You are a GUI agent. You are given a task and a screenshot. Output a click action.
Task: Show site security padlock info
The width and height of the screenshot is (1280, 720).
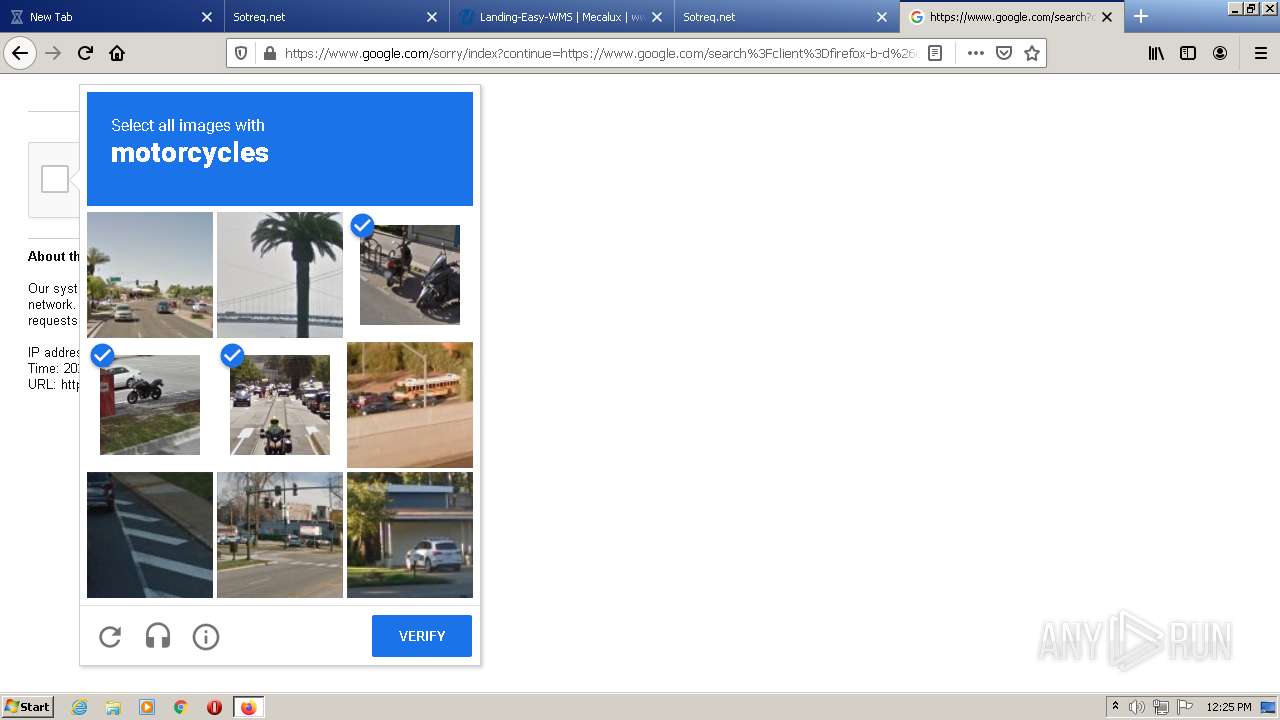click(269, 53)
